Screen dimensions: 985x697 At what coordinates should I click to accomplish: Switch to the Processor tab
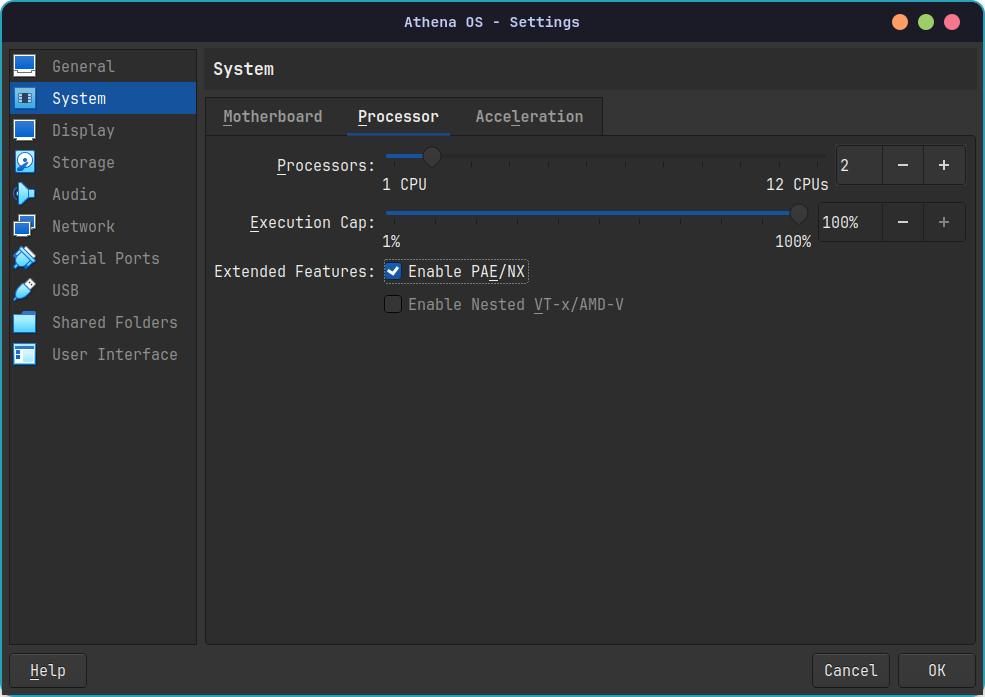point(398,116)
